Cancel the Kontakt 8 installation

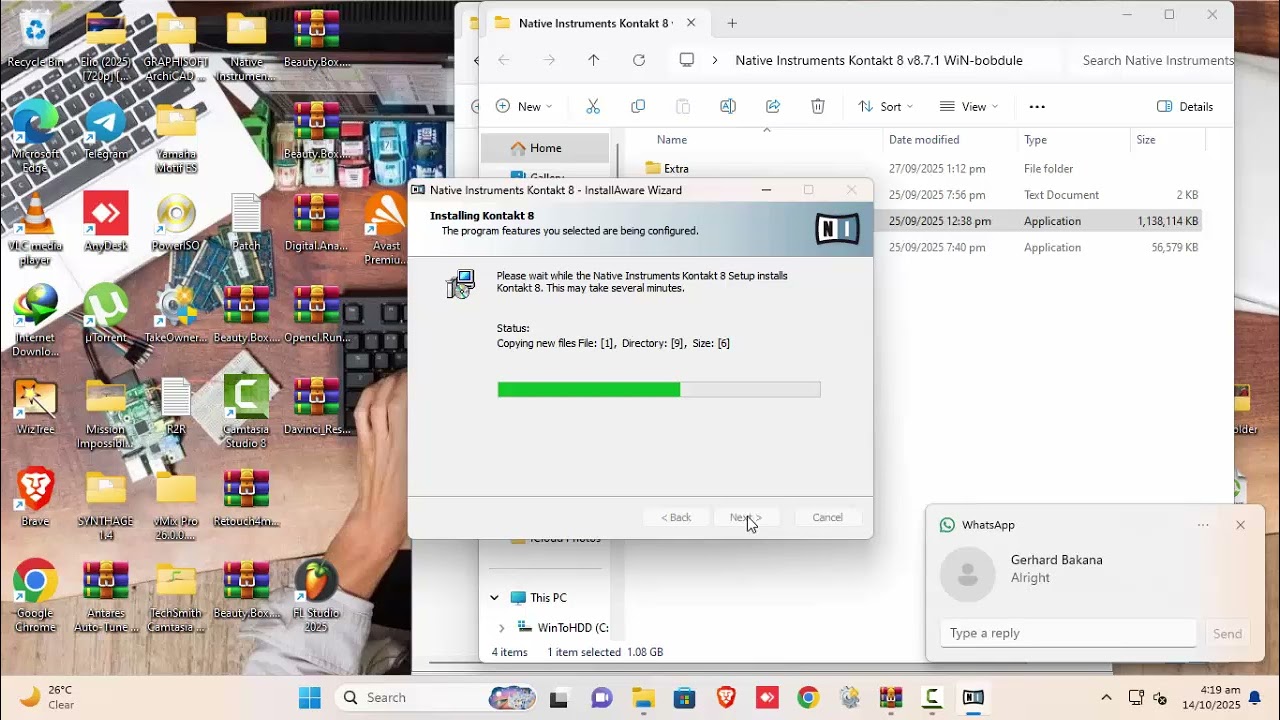point(827,517)
